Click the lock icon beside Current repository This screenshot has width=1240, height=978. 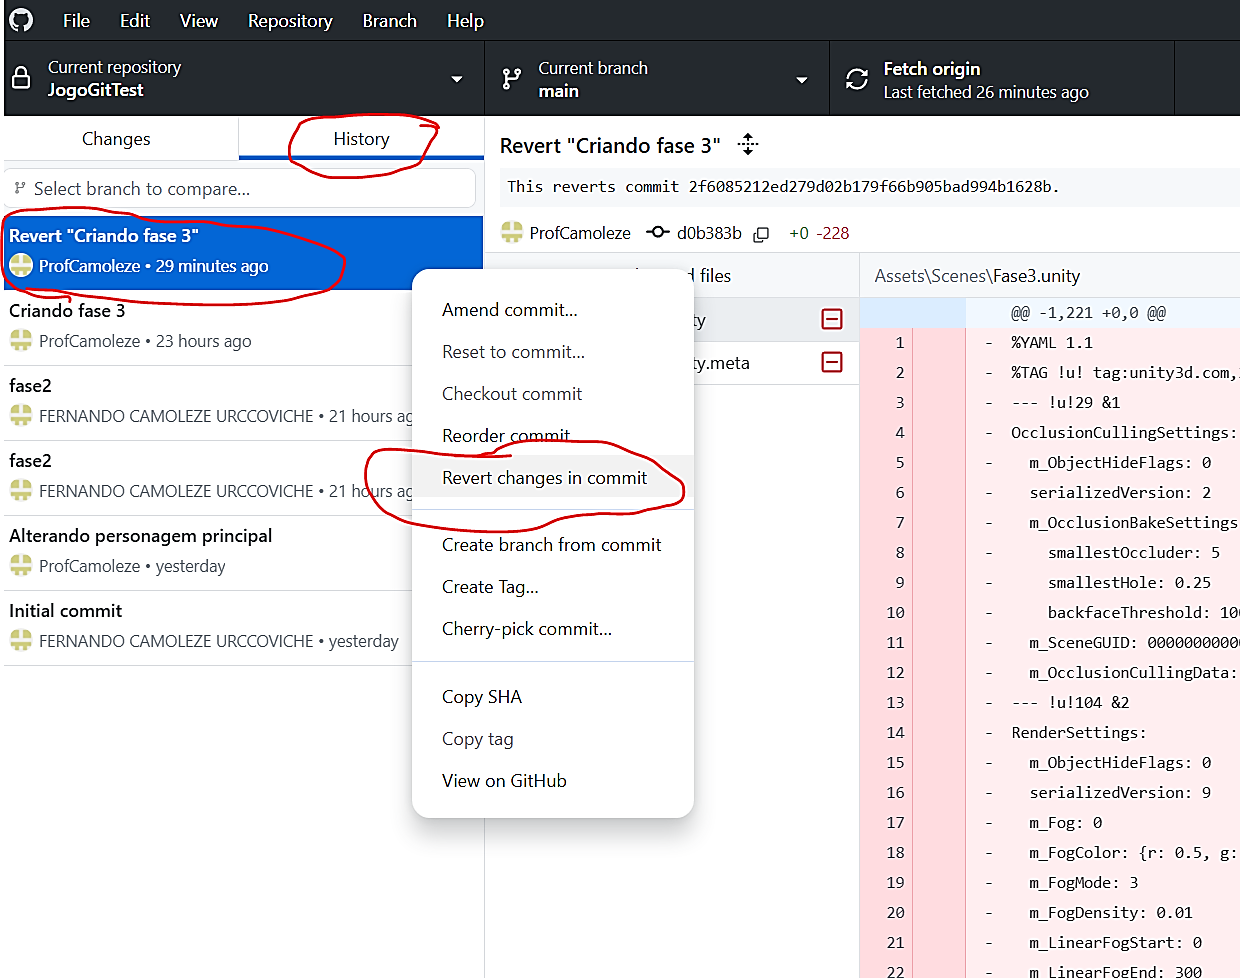tap(21, 79)
